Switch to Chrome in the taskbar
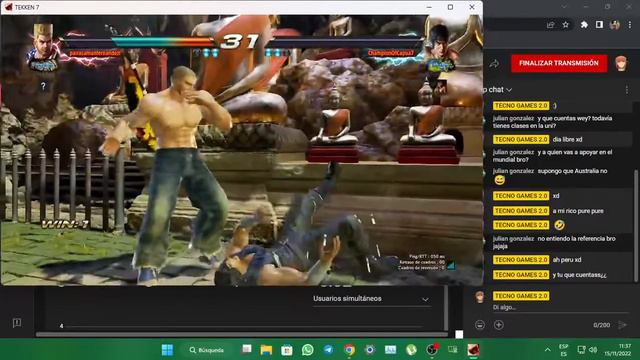Image resolution: width=640 pixels, height=360 pixels. pyautogui.click(x=349, y=350)
